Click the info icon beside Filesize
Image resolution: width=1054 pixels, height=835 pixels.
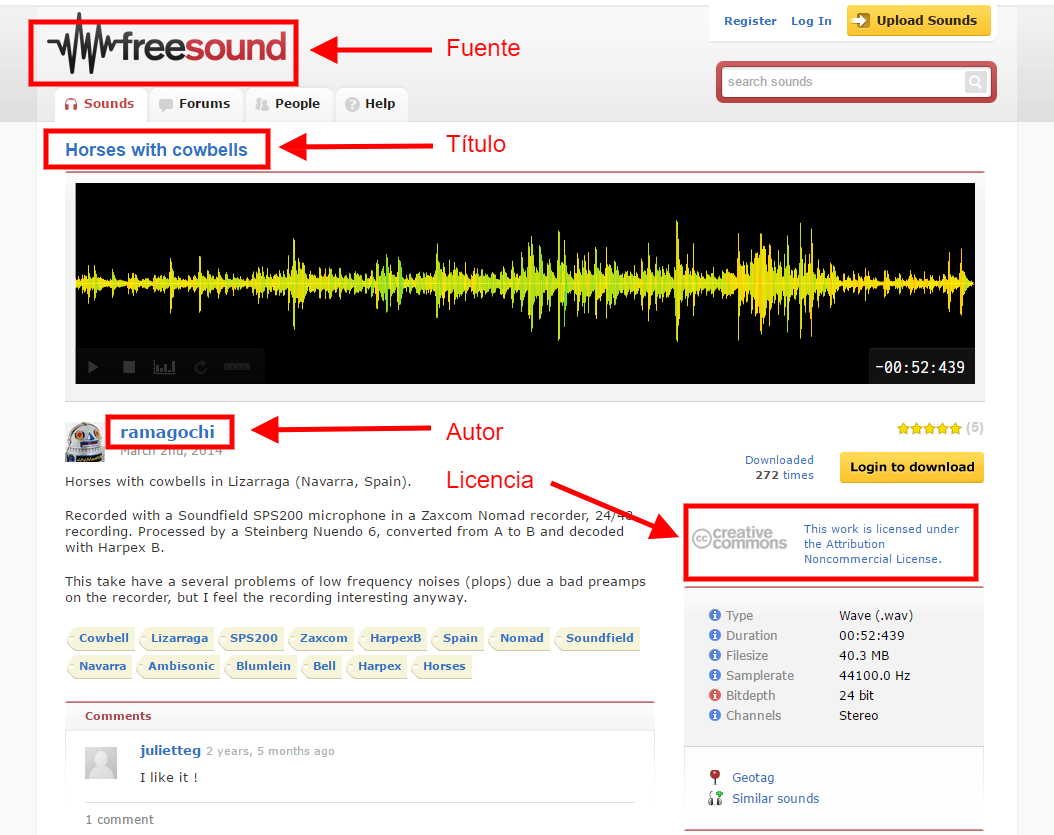tap(715, 655)
